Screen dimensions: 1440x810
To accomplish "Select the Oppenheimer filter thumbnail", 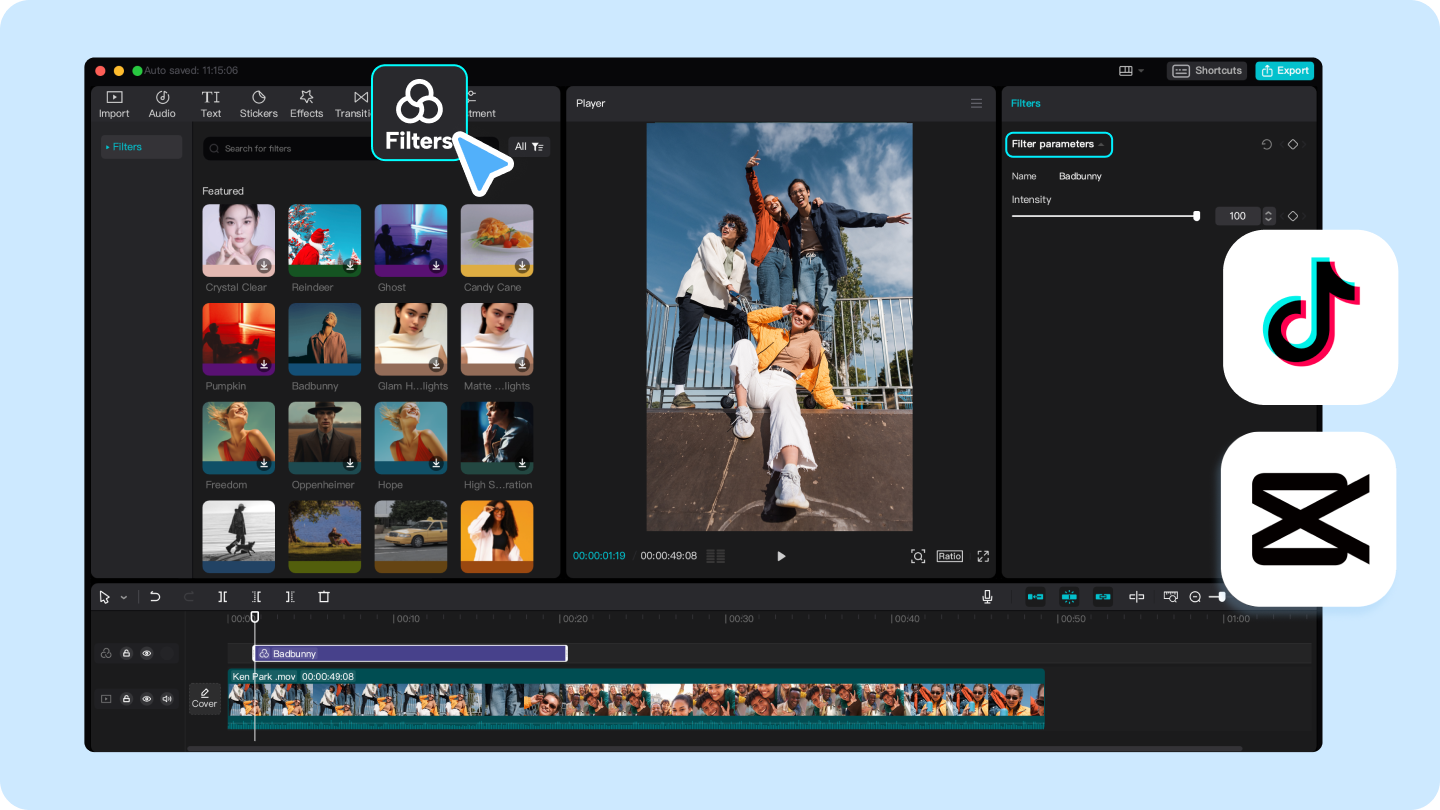I will pos(324,438).
